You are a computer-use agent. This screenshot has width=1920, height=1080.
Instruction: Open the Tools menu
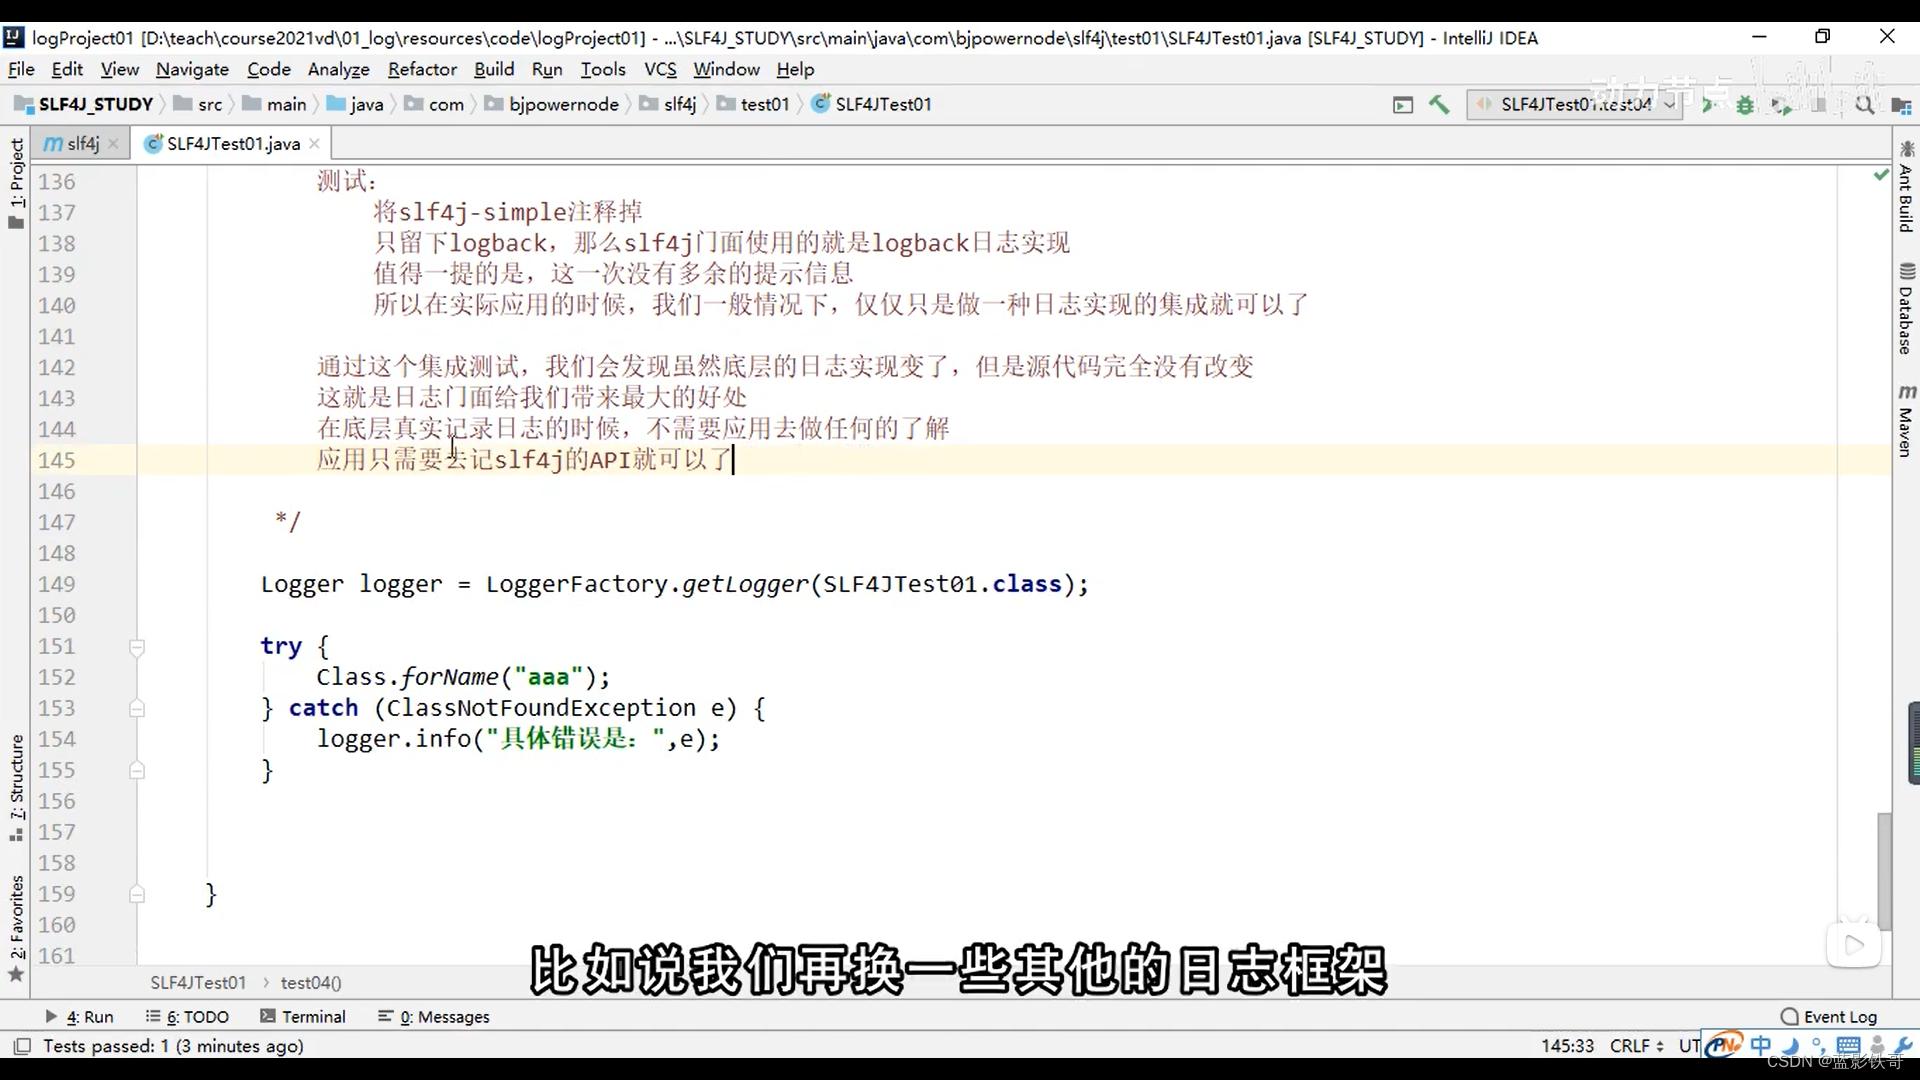tap(603, 69)
